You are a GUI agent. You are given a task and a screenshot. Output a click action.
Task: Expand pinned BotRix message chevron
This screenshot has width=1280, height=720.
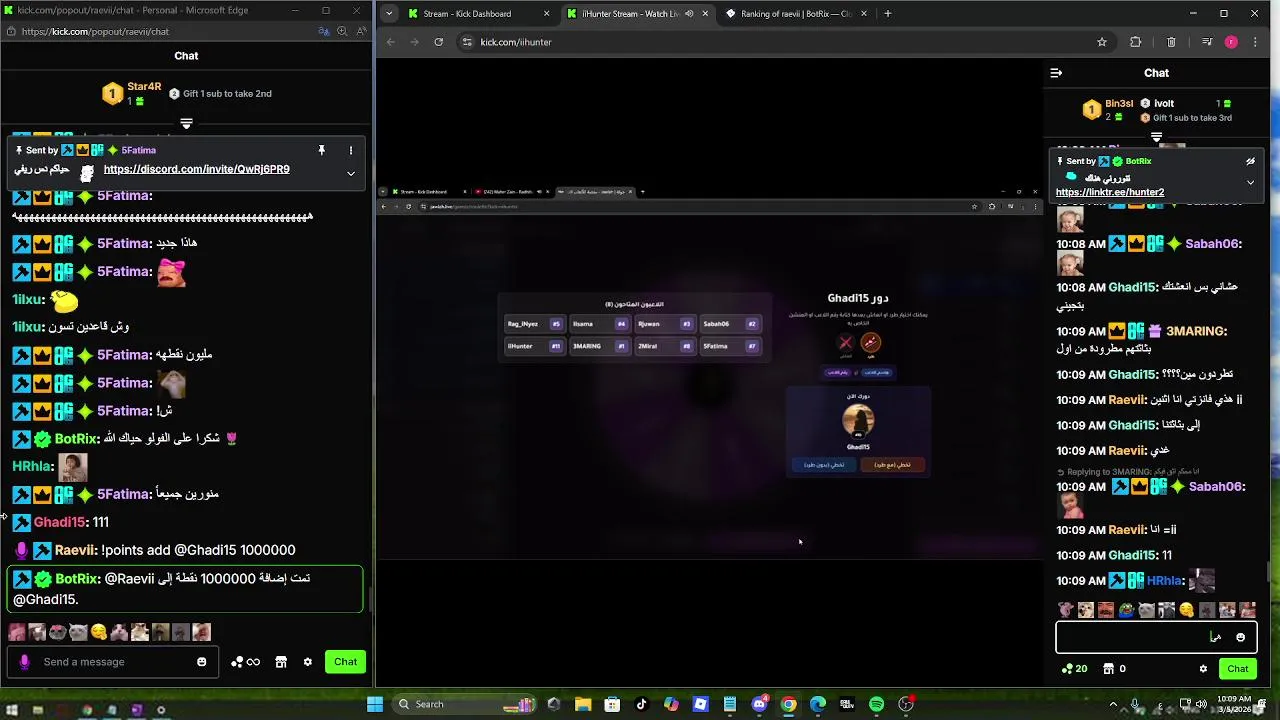pyautogui.click(x=1250, y=182)
